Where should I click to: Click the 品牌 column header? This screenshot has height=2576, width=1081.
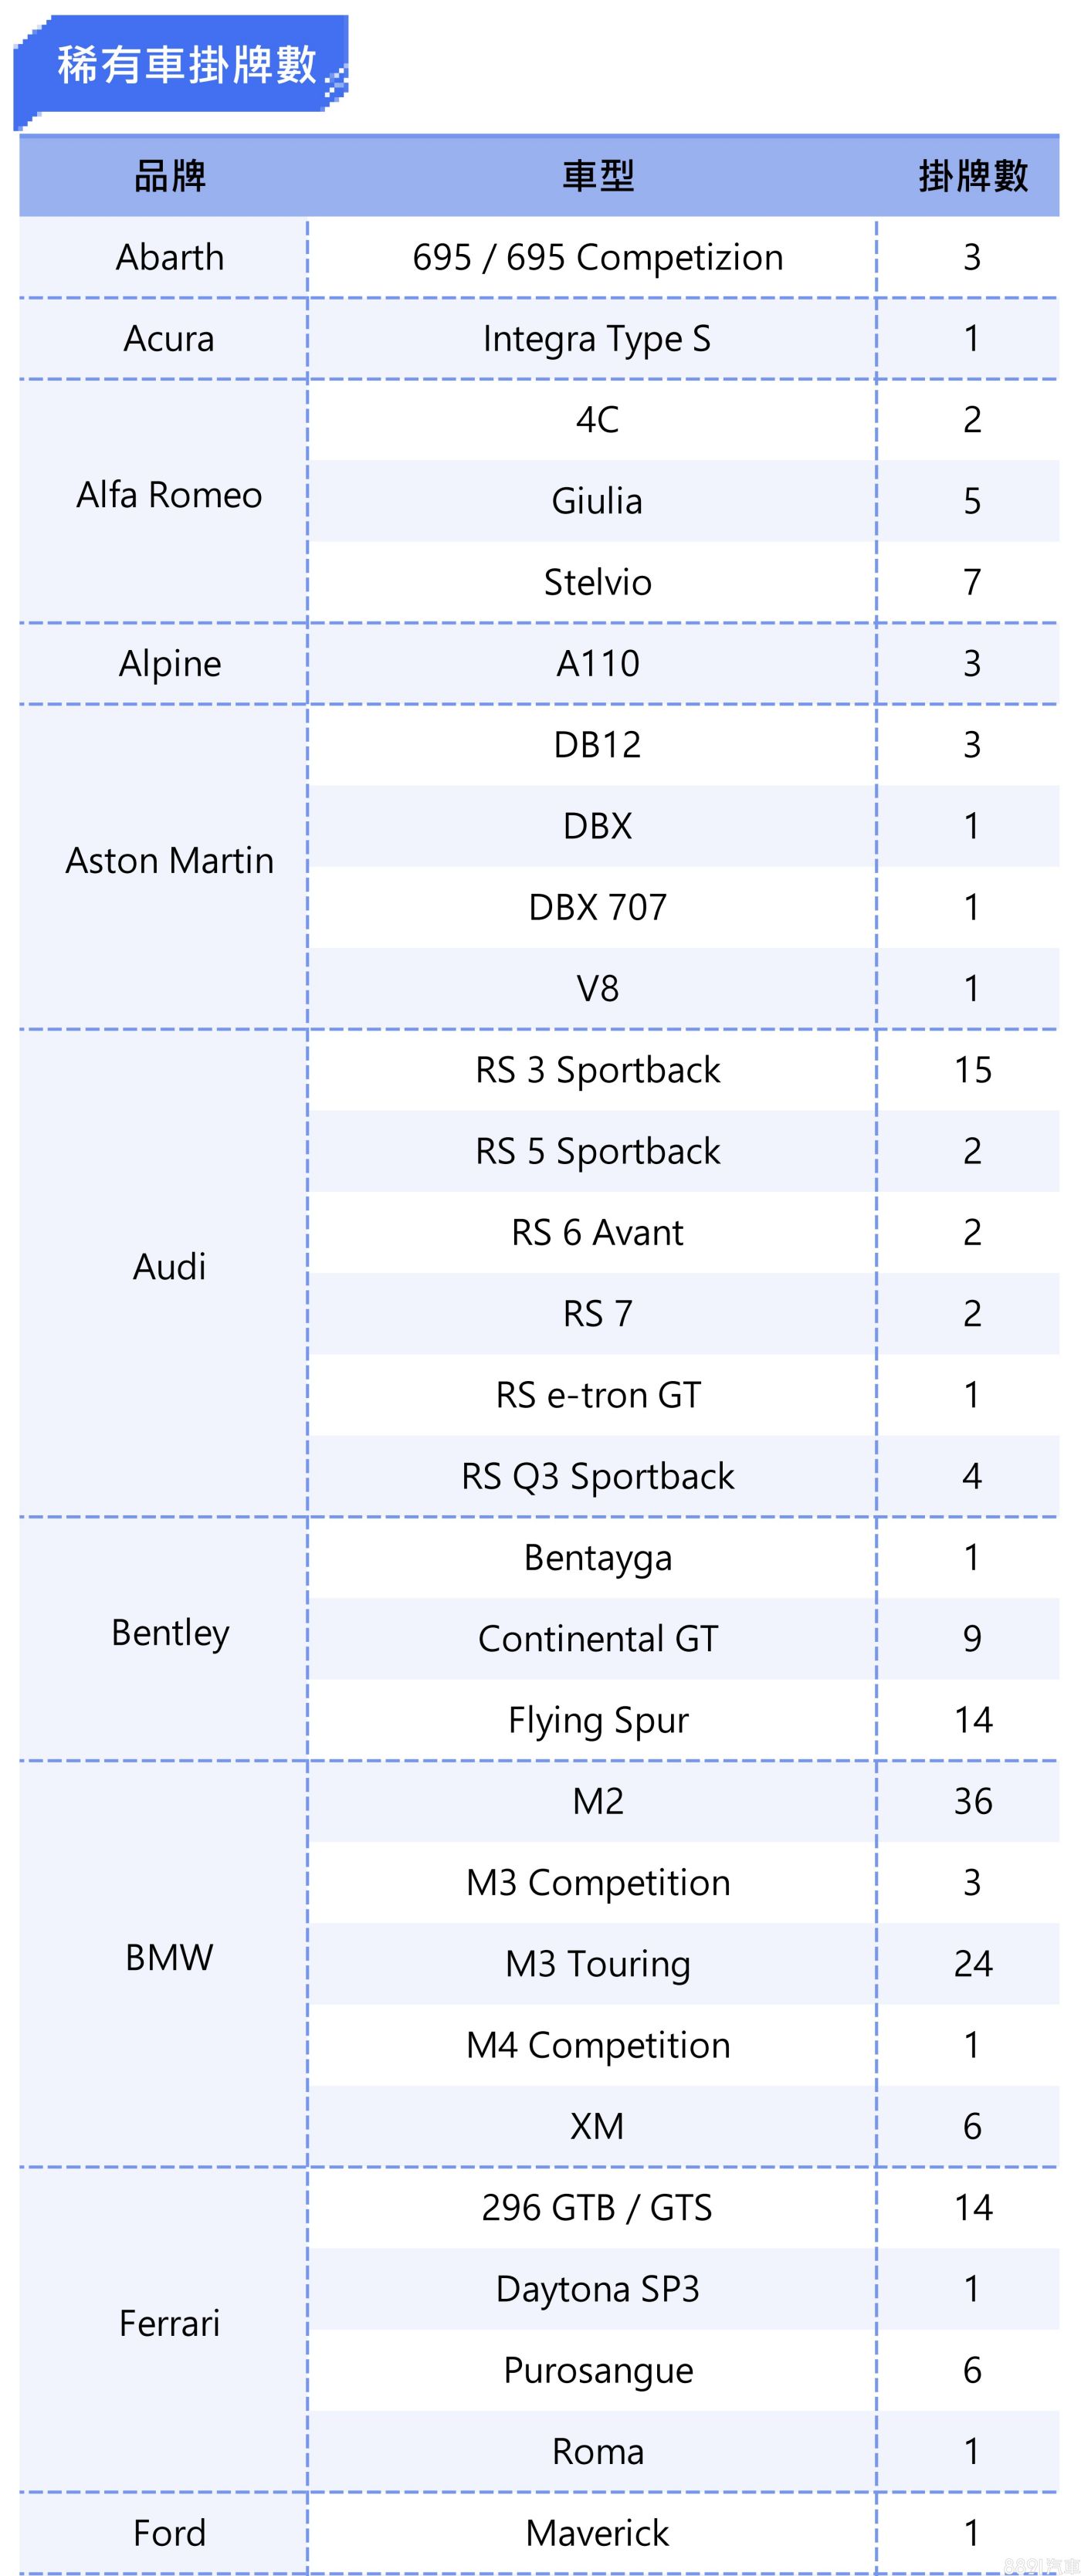pos(170,176)
